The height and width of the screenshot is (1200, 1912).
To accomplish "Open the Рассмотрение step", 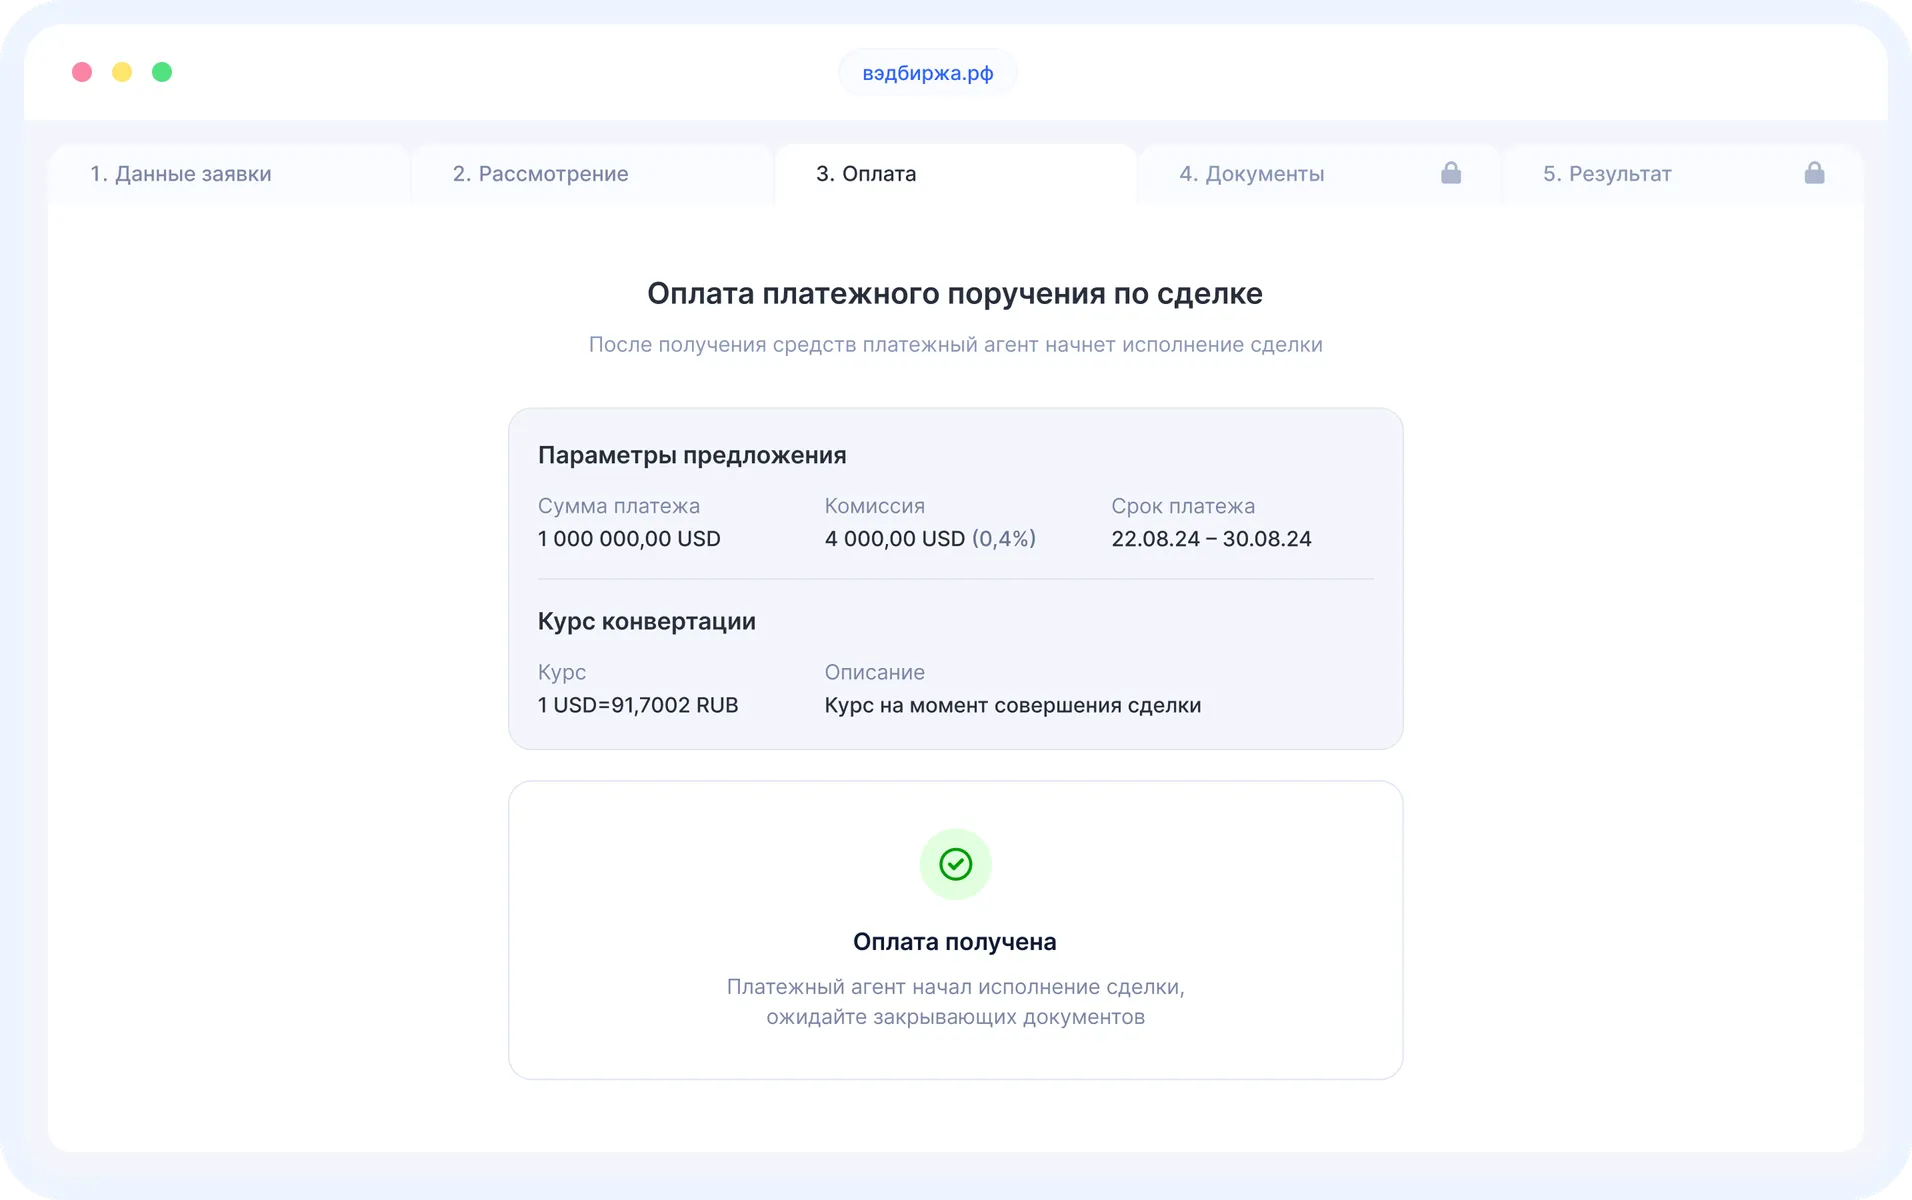I will (540, 173).
